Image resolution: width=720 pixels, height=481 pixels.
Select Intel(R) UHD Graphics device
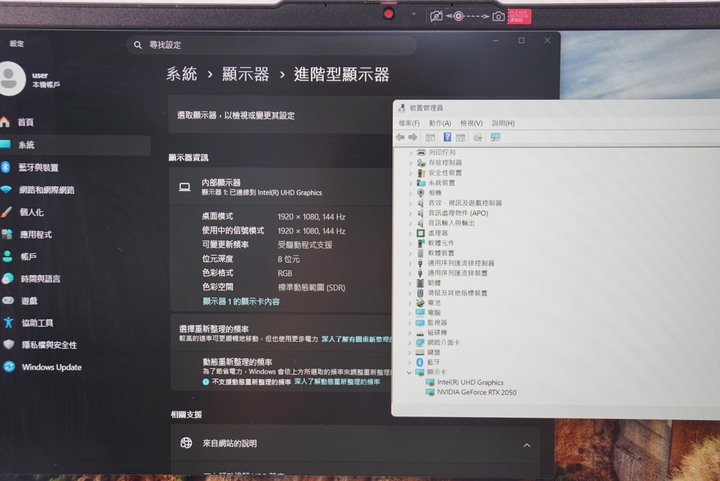(470, 382)
